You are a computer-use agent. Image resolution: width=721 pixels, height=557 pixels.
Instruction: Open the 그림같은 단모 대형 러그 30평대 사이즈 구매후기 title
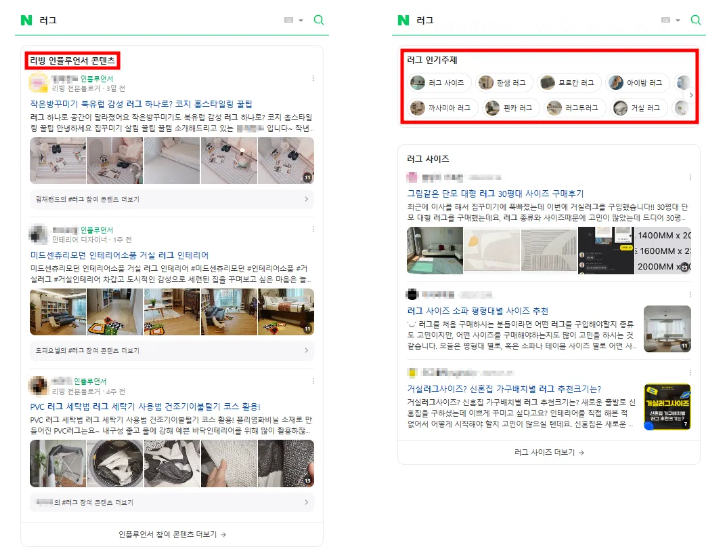coord(495,194)
